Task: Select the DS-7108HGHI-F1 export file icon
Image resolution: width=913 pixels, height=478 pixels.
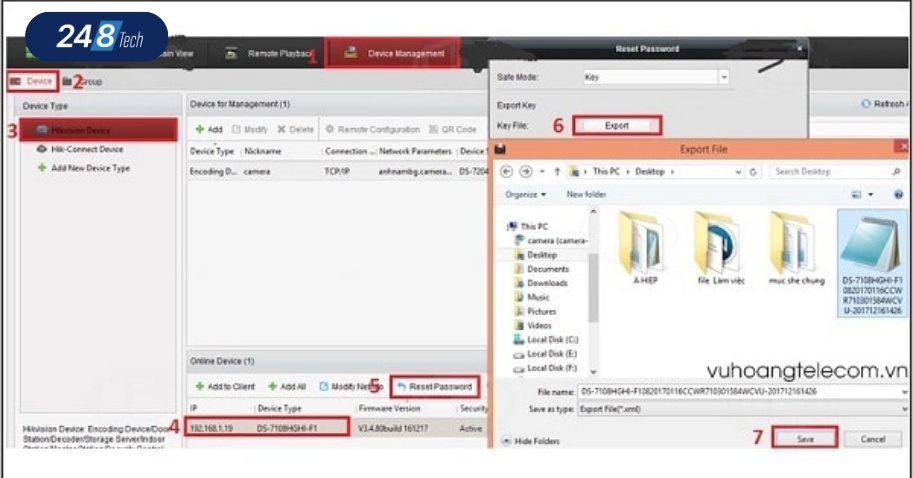Action: click(x=872, y=263)
